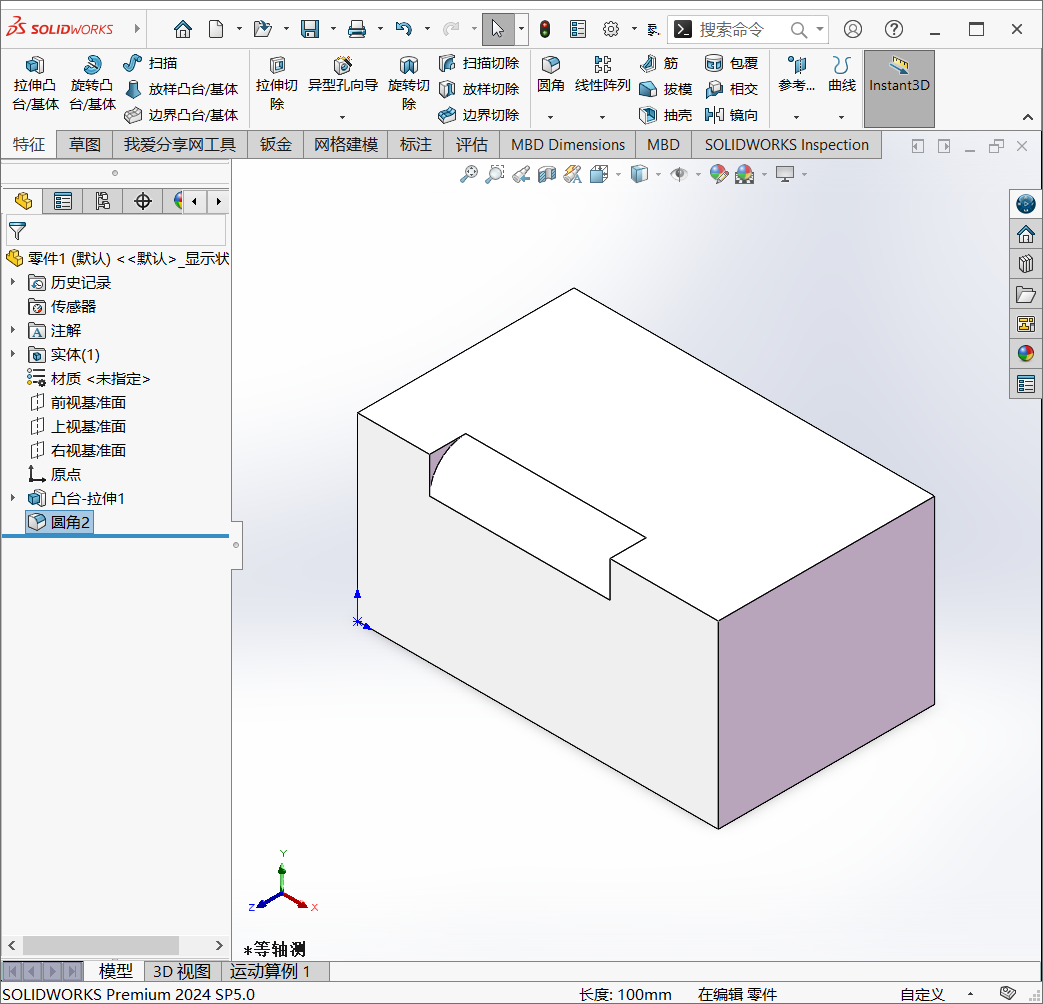The image size is (1043, 1004).
Task: Switch to the 钣金 (Sheet Metal) ribbon tab
Action: click(x=275, y=144)
